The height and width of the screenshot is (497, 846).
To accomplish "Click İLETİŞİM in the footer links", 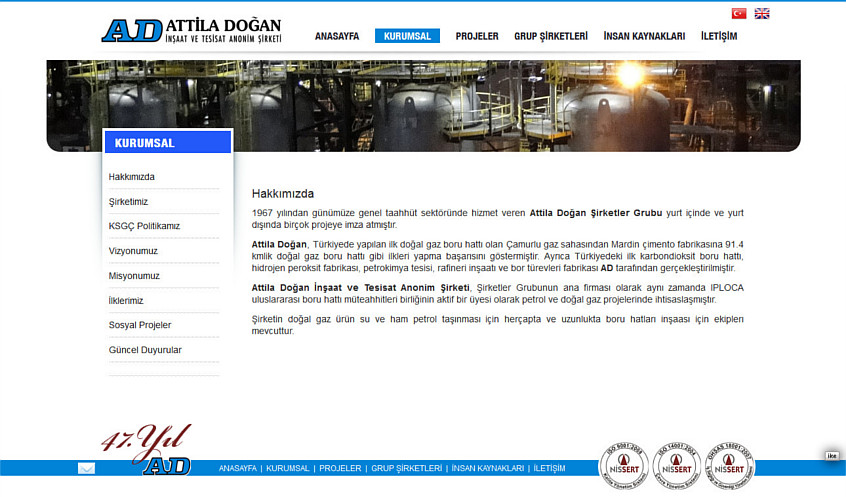I will click(x=549, y=468).
